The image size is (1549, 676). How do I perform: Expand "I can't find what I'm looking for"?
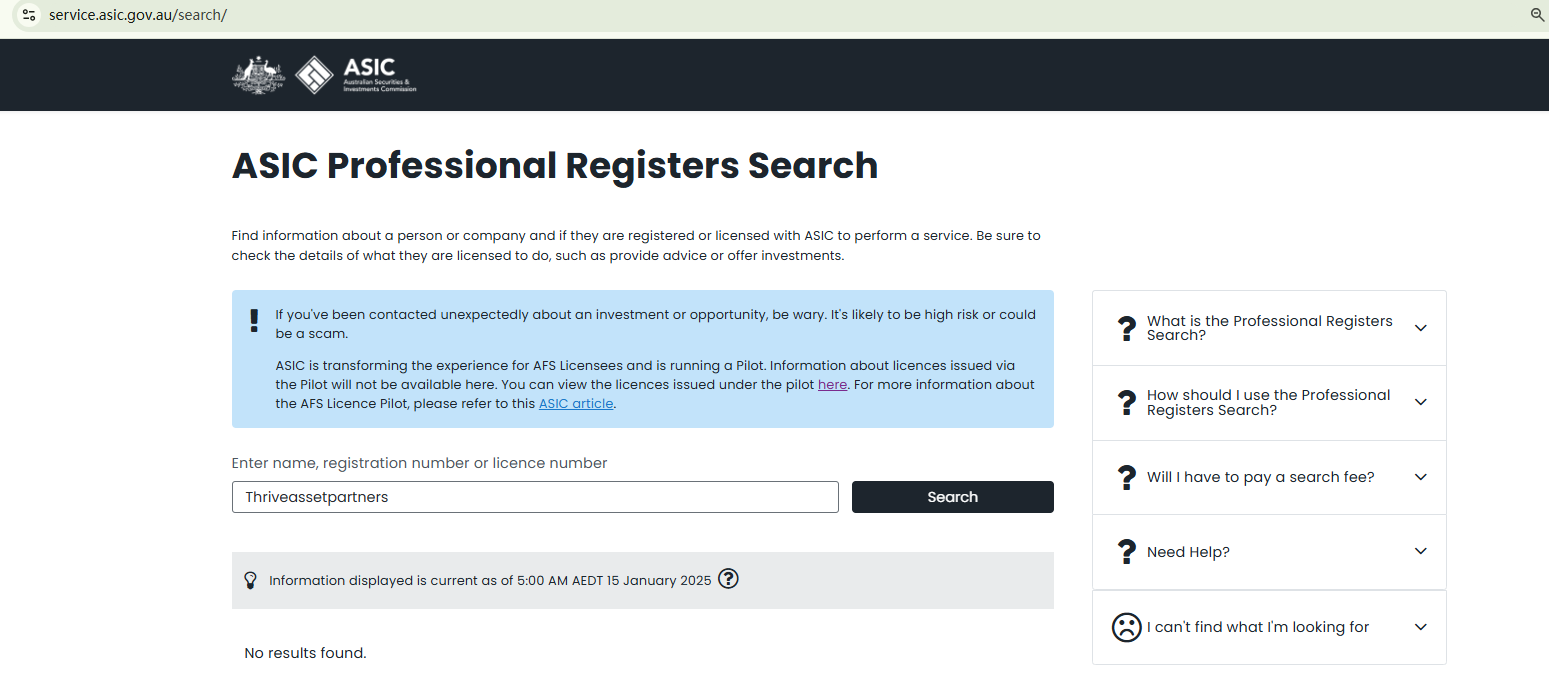click(x=1420, y=627)
